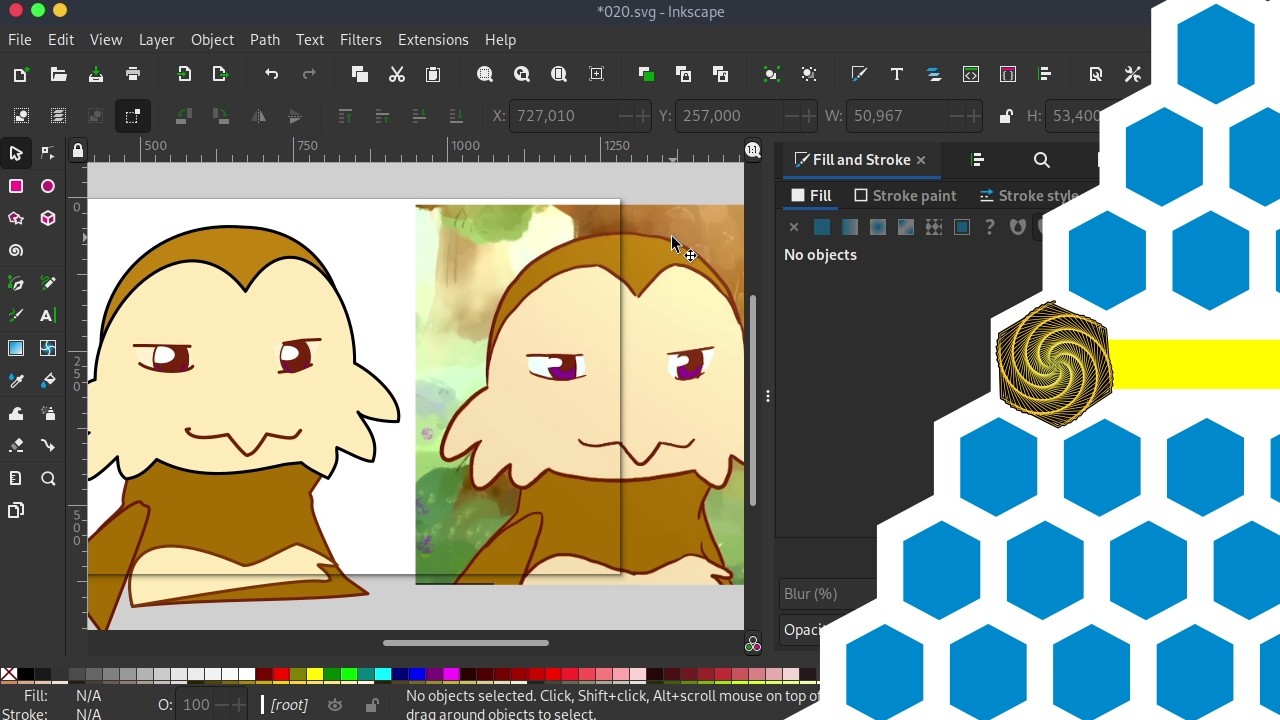Switch to the Stroke paint tab
The width and height of the screenshot is (1280, 720).
point(905,196)
